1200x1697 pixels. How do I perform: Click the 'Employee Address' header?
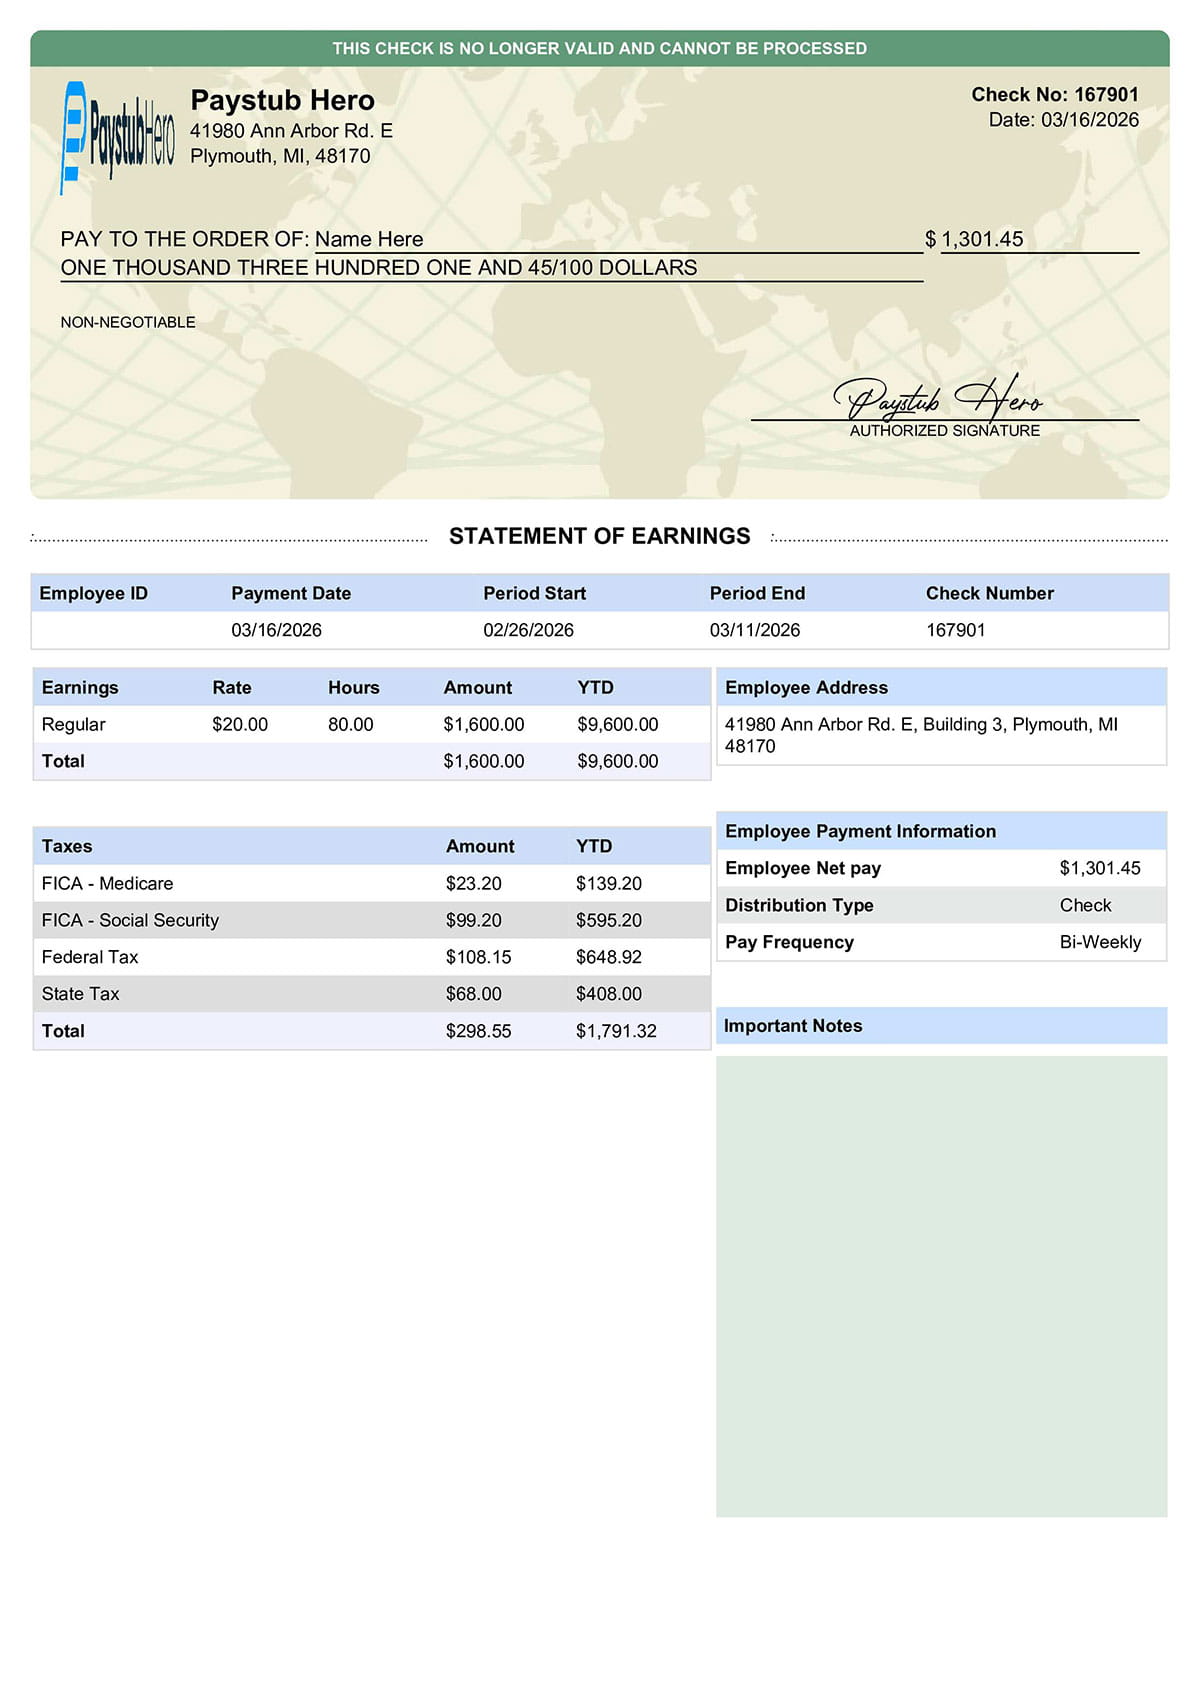click(806, 687)
